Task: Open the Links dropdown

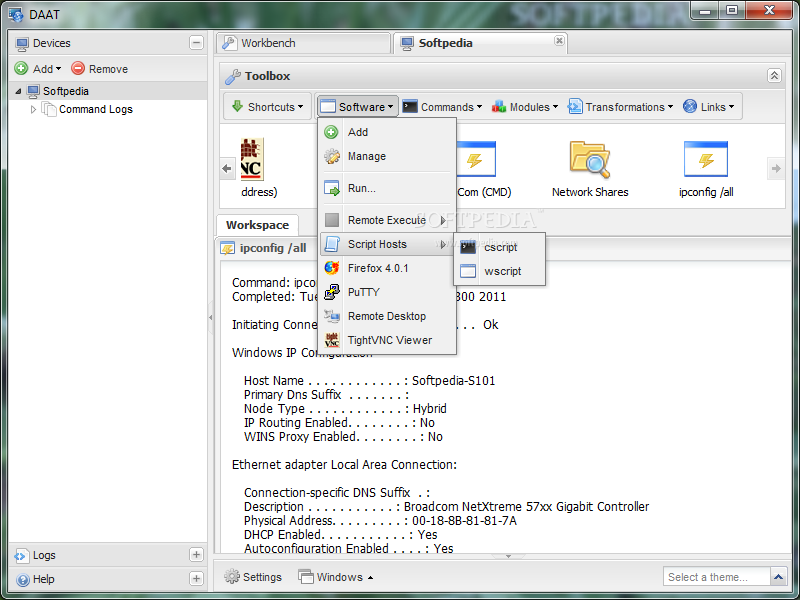Action: 709,107
